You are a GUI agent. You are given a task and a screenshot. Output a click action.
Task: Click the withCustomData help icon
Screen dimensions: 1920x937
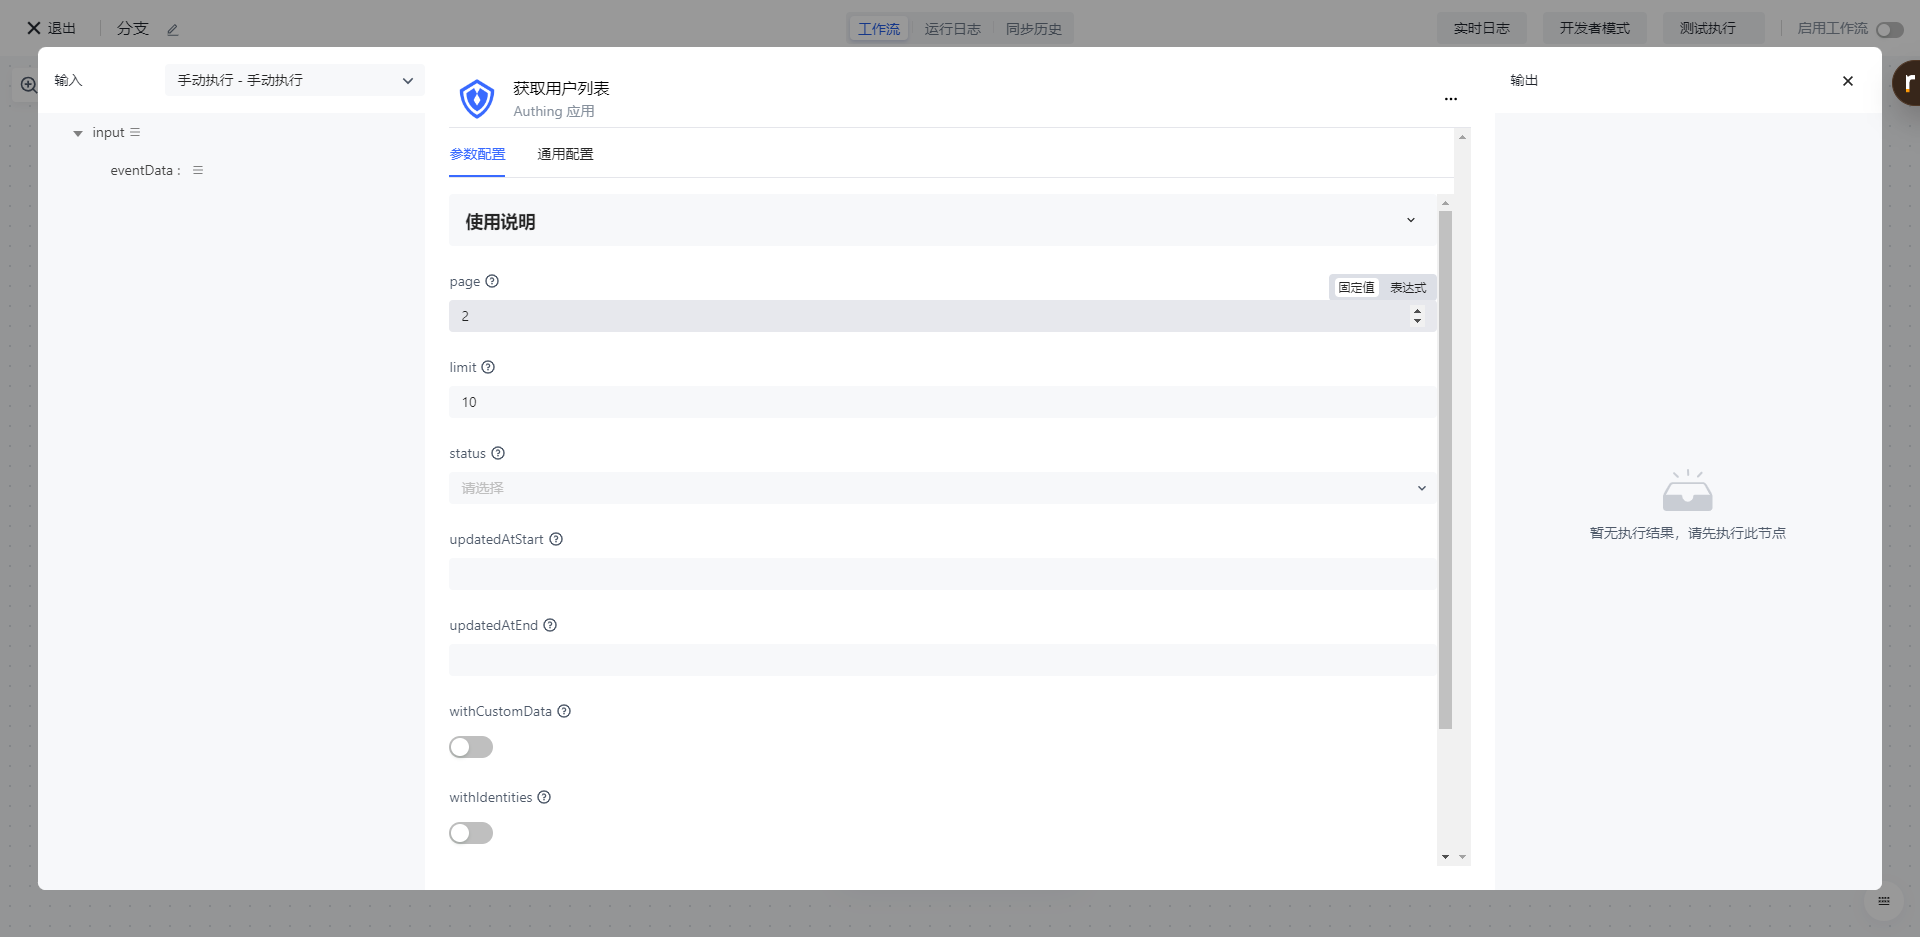(564, 712)
